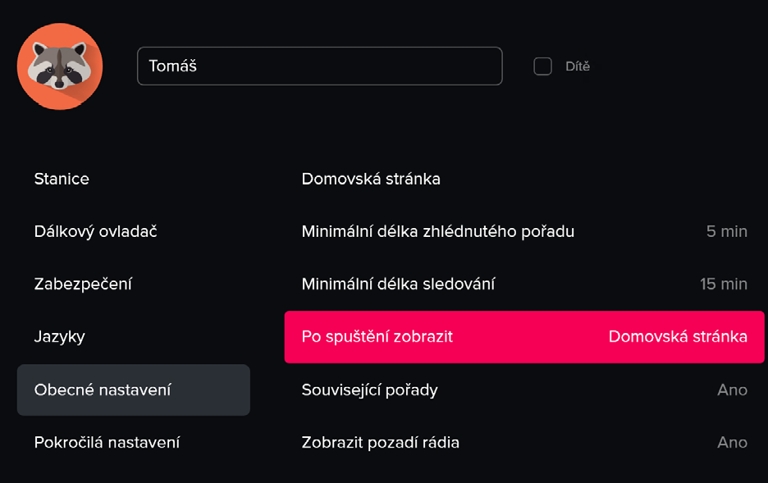Image resolution: width=768 pixels, height=483 pixels.
Task: Toggle the Dítě checkbox
Action: 543,66
